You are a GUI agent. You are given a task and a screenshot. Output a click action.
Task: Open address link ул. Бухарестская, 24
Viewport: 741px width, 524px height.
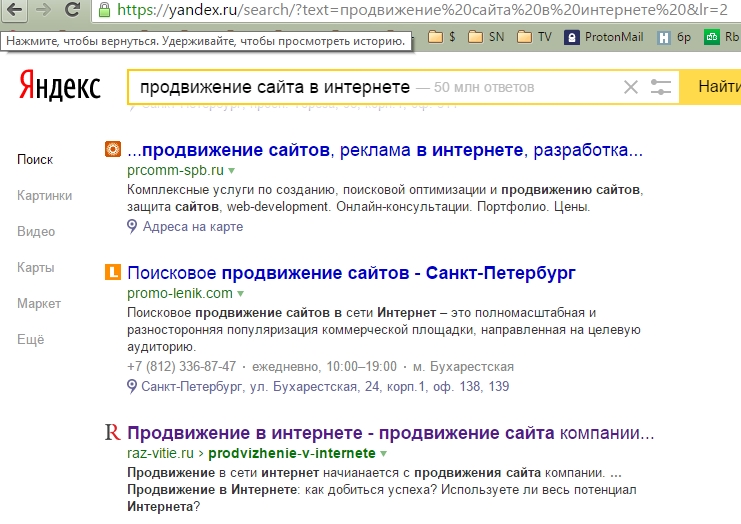pos(325,387)
